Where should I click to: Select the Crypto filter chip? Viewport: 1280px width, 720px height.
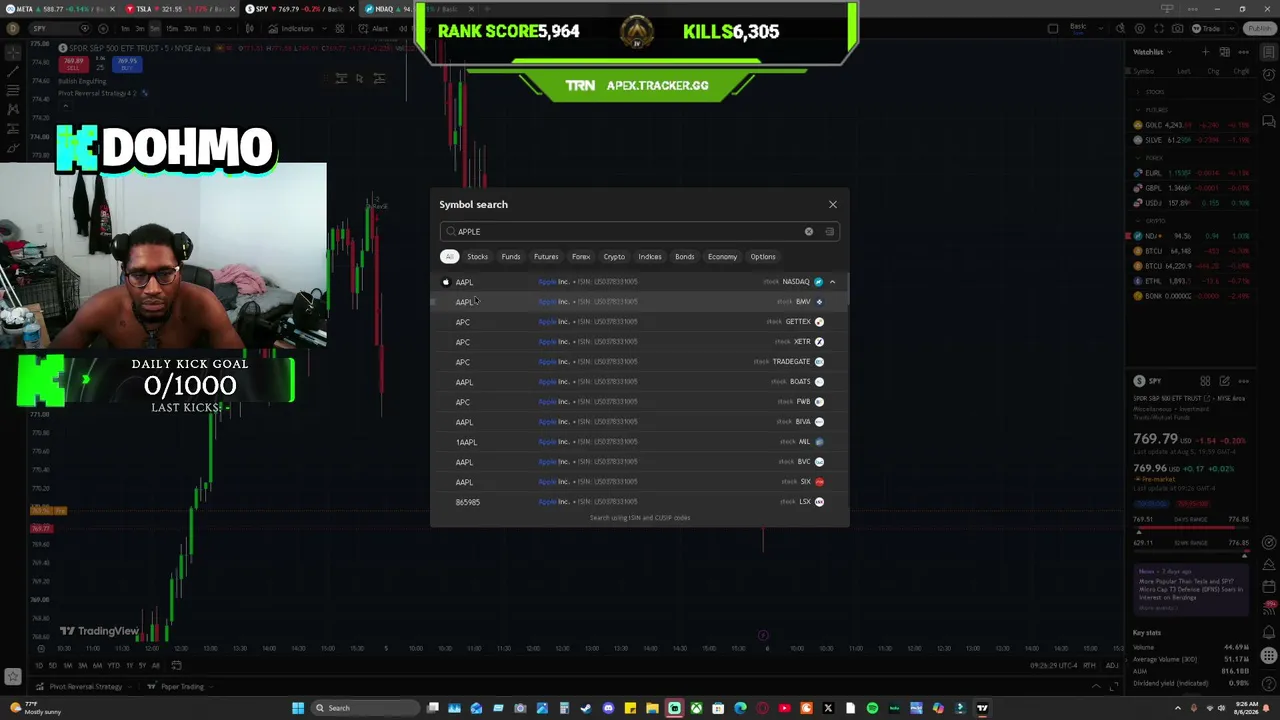[614, 257]
